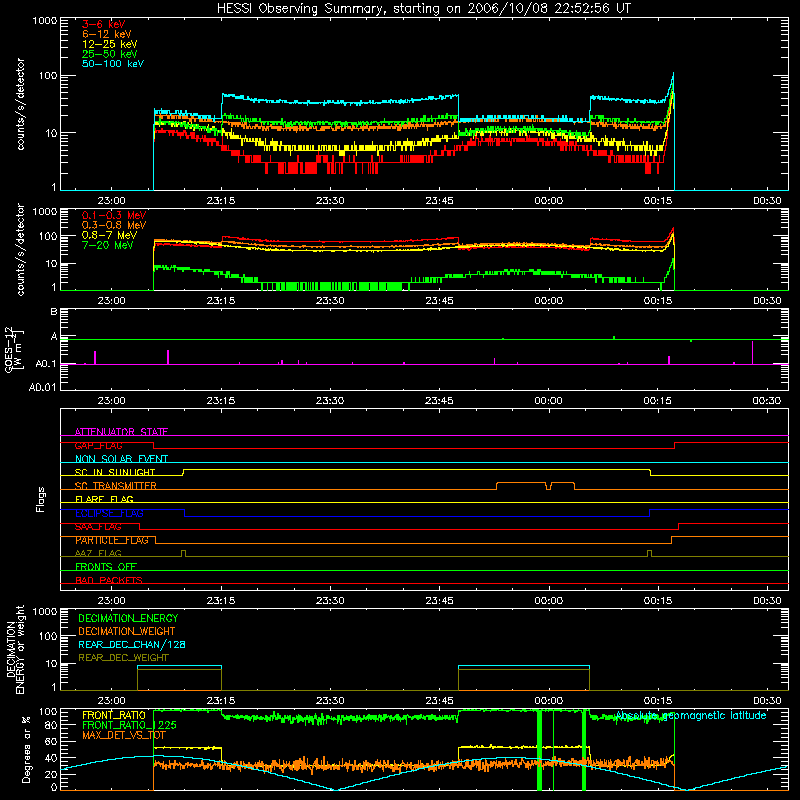Image resolution: width=800 pixels, height=800 pixels.
Task: Click the orange "6-12 keV" legend label
Action: [x=107, y=34]
